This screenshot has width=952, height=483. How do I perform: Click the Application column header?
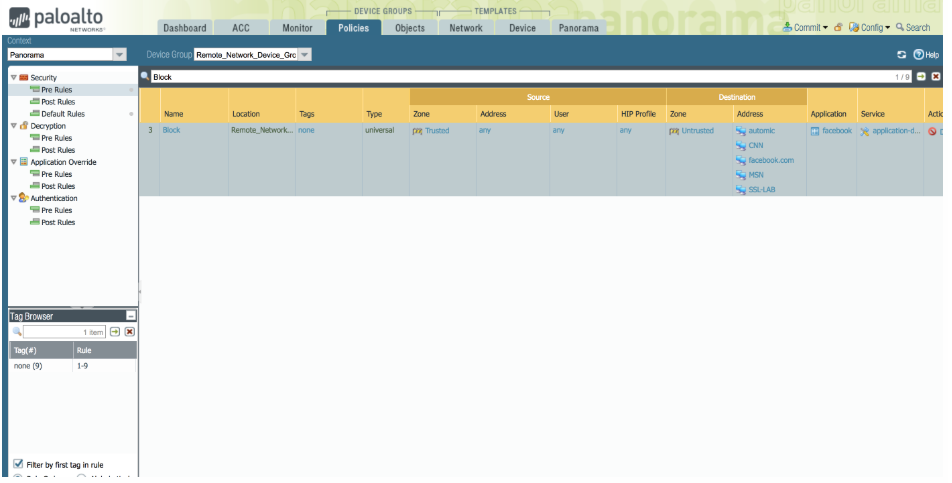828,113
